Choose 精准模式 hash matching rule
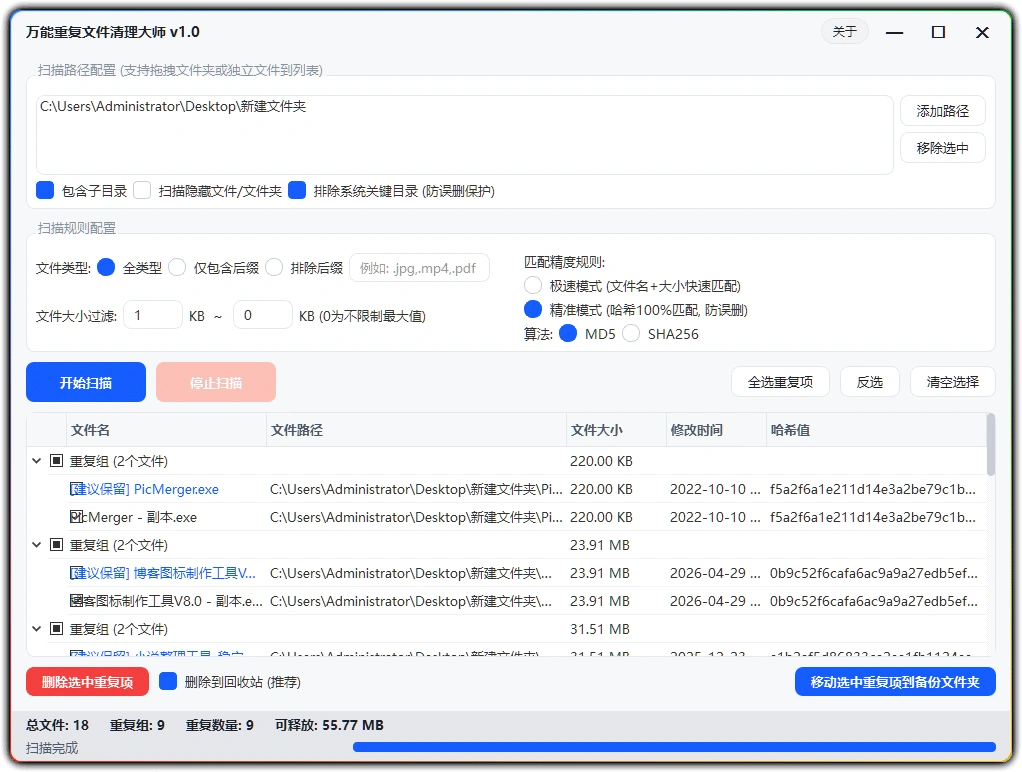The width and height of the screenshot is (1022, 772). click(533, 309)
